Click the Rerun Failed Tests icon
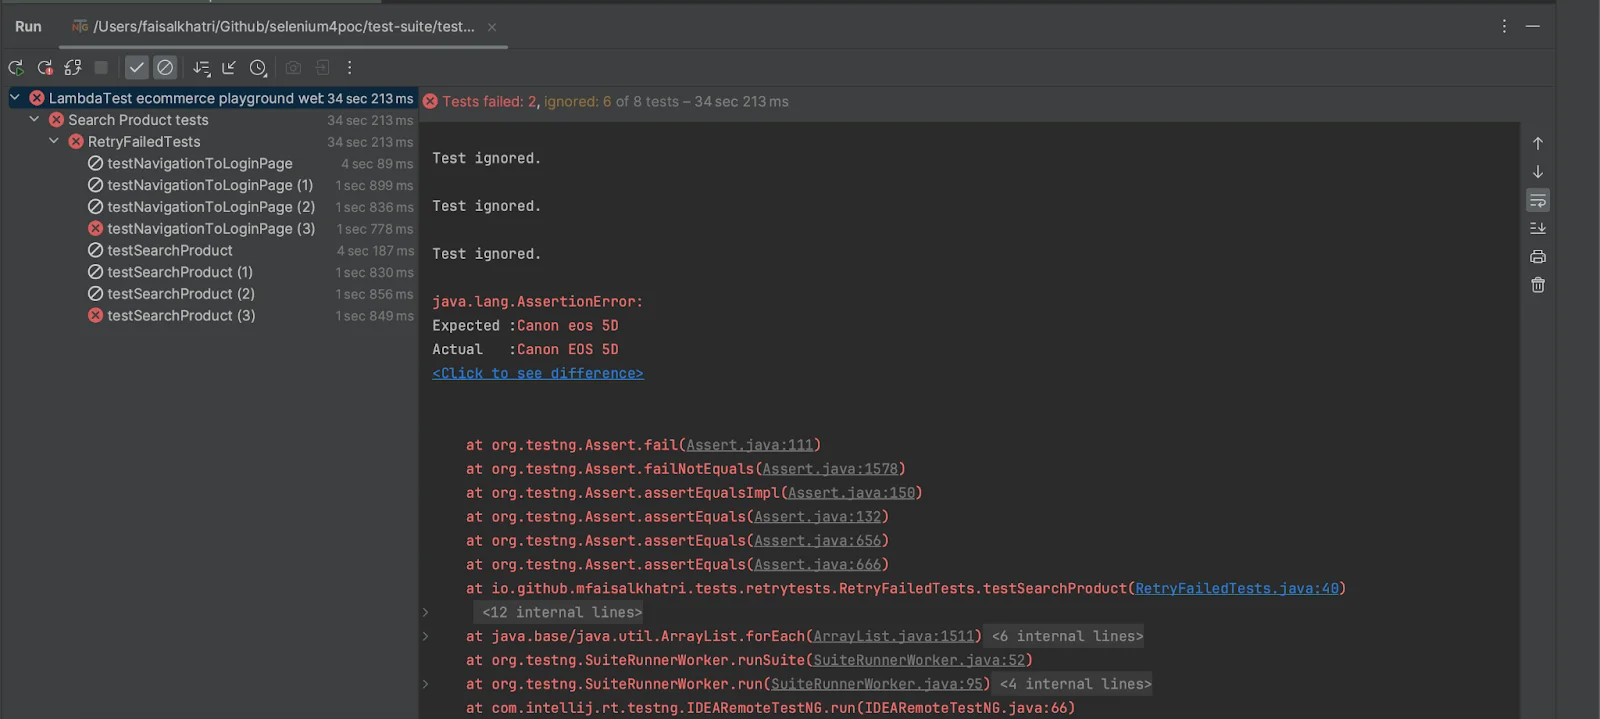The width and height of the screenshot is (1600, 719). [45, 68]
